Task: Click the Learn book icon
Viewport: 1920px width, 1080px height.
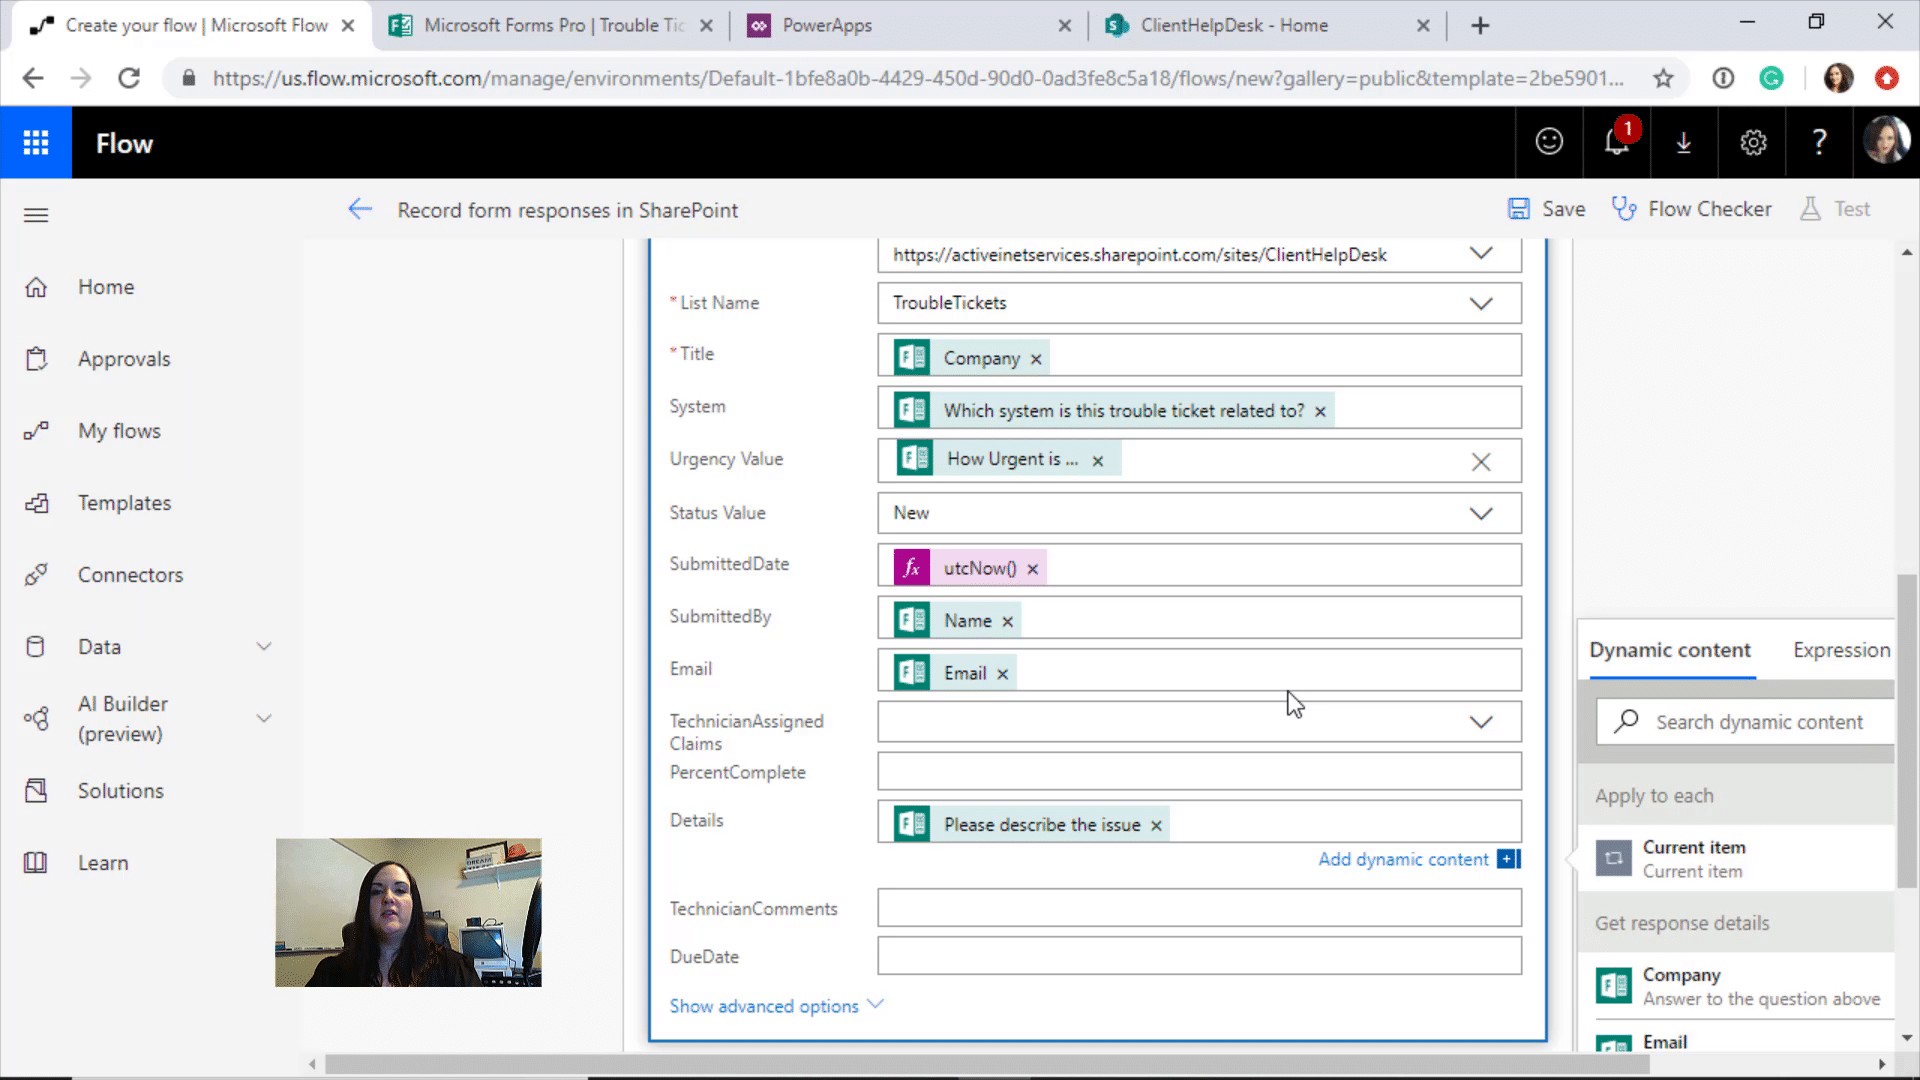Action: pos(36,863)
